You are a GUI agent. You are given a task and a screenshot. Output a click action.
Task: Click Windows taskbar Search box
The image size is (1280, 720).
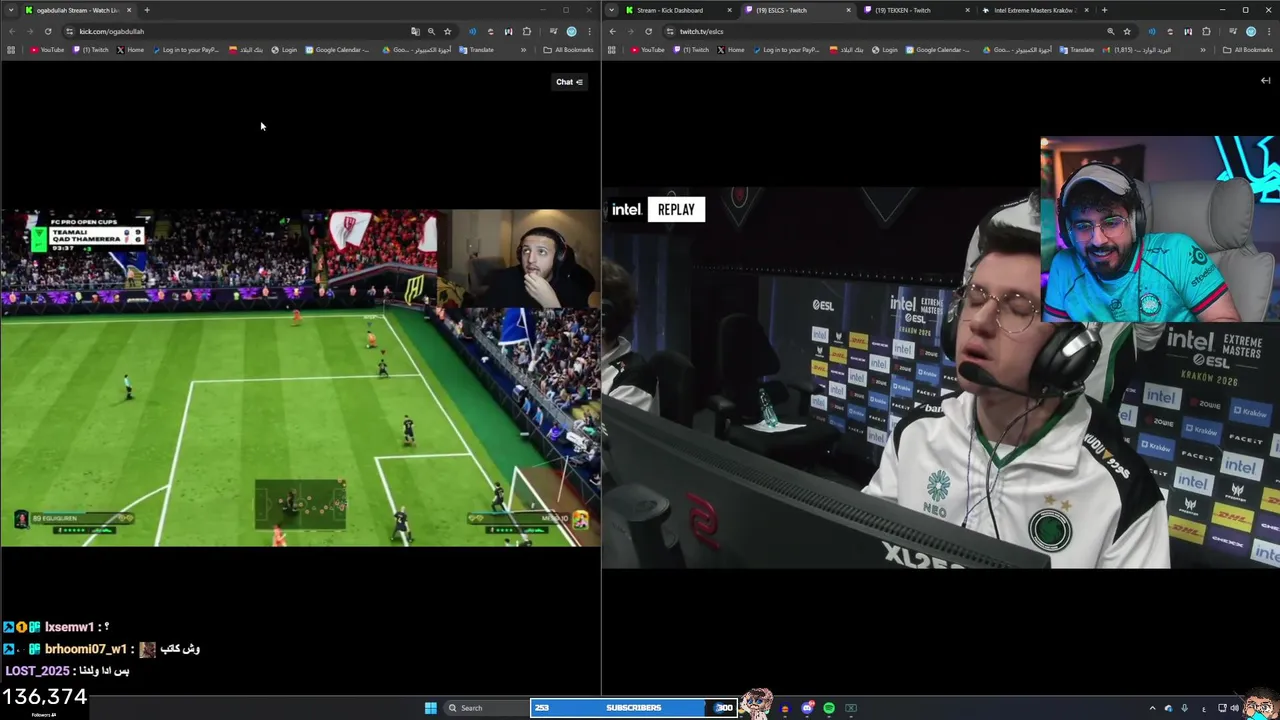tap(485, 708)
